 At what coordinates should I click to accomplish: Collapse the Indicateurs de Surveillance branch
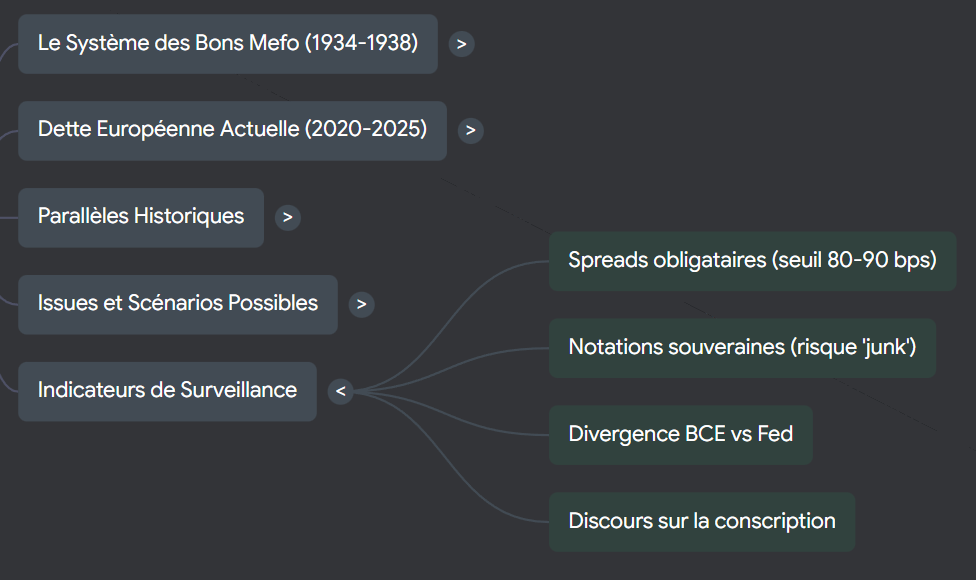341,391
